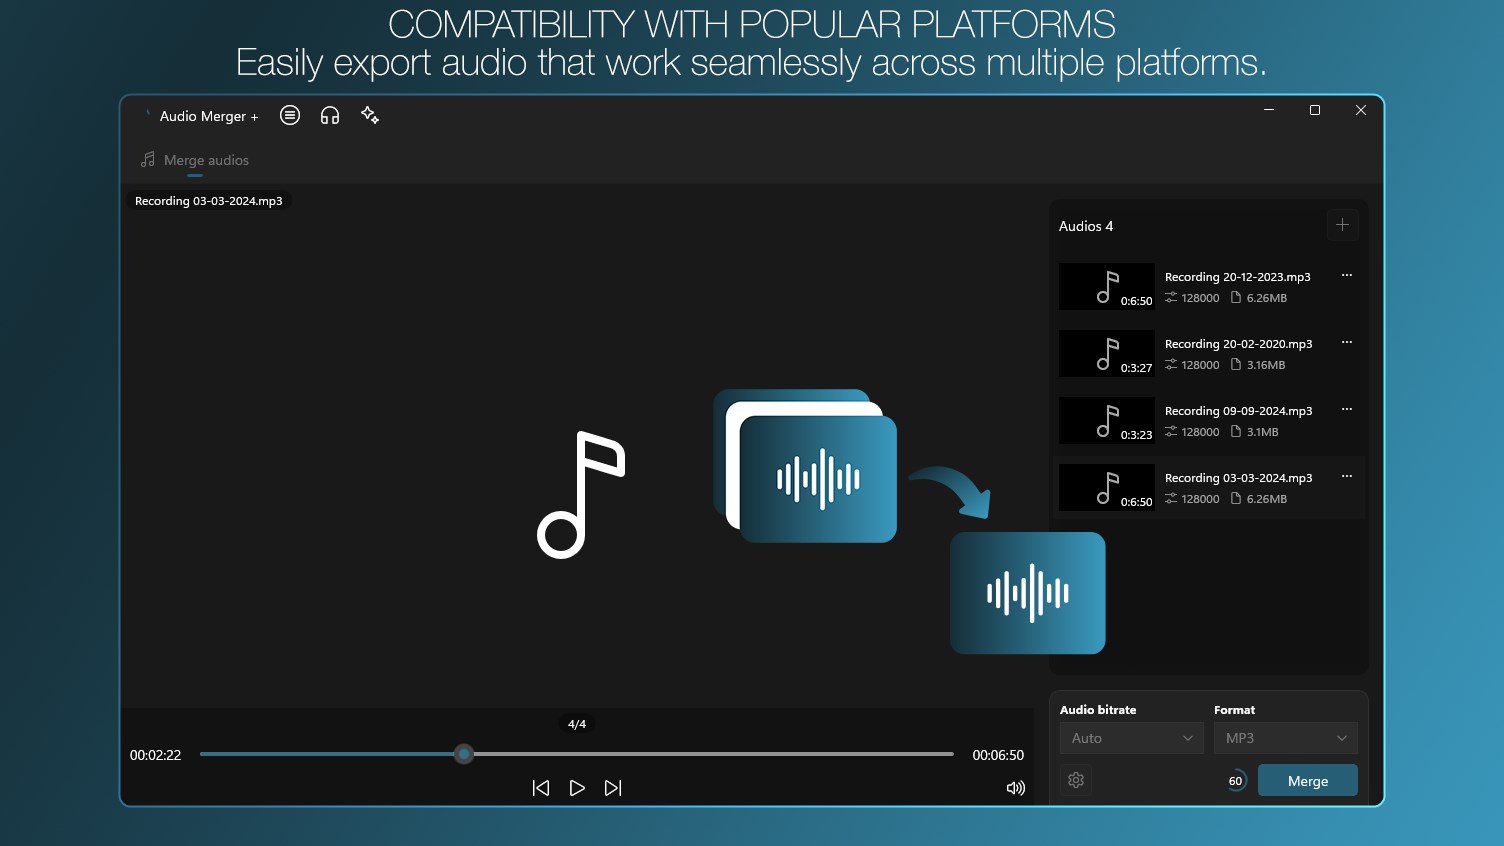The width and height of the screenshot is (1504, 846).
Task: Click Recording 20-12-2023.mp3 file name
Action: [x=1237, y=277]
